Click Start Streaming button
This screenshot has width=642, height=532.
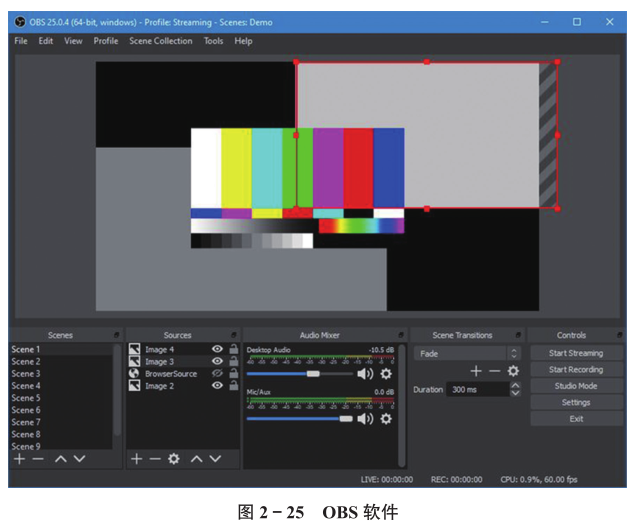(x=576, y=353)
